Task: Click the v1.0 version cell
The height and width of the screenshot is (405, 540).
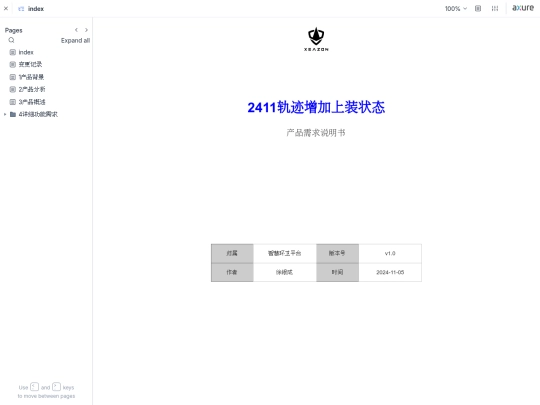Action: (x=390, y=253)
